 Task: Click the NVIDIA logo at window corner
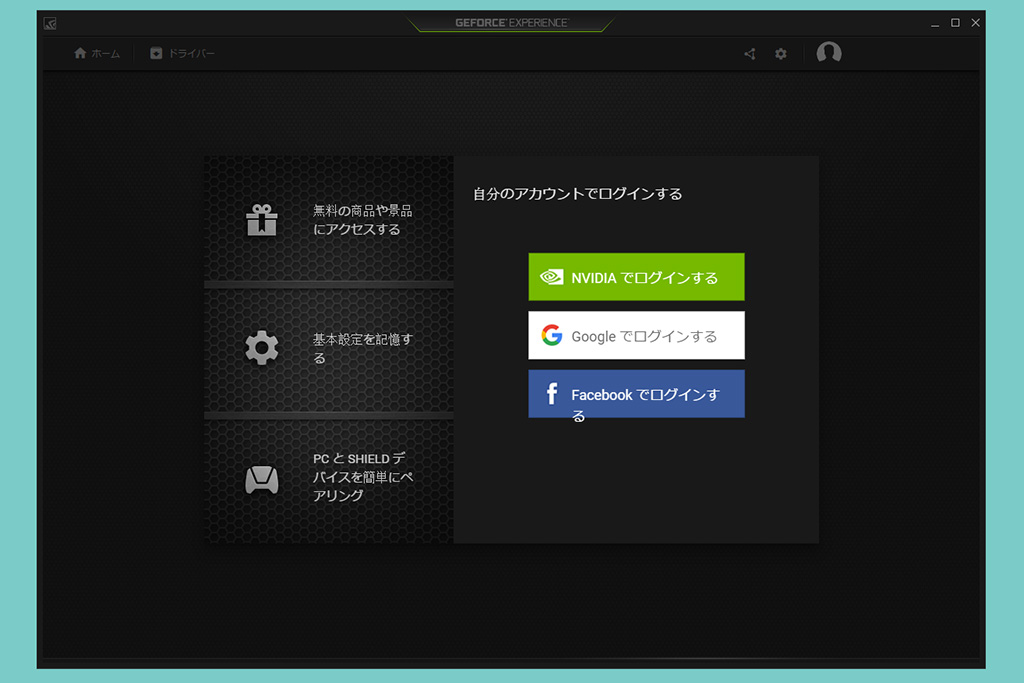pyautogui.click(x=50, y=24)
